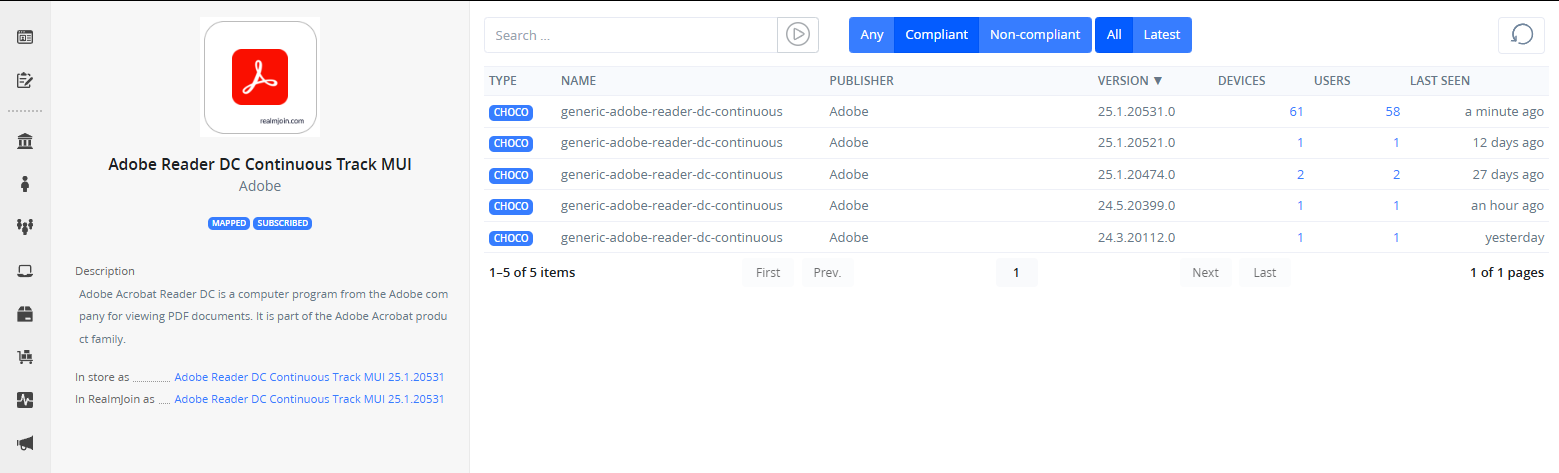1559x473 pixels.
Task: Open the devices laptop icon
Action: tap(25, 270)
